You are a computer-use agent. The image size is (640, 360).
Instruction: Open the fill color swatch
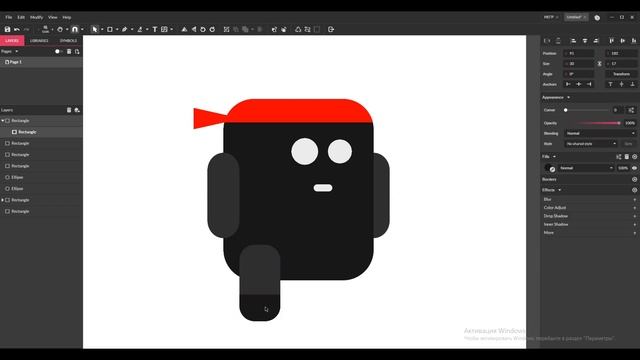tap(550, 168)
